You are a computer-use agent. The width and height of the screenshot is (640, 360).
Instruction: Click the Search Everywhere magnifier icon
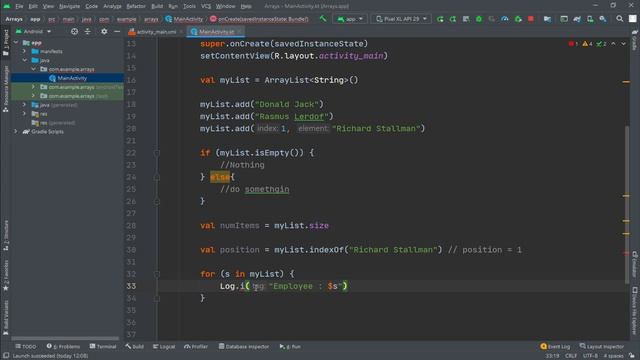point(620,19)
